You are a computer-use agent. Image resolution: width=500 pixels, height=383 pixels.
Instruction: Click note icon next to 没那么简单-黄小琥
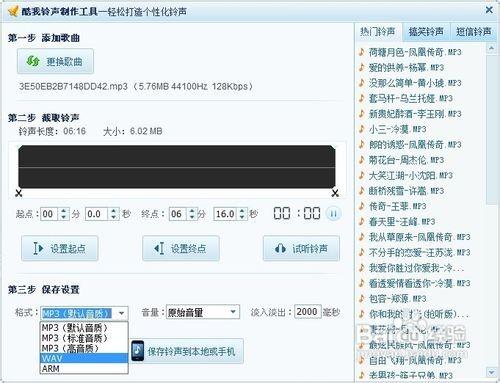click(x=362, y=83)
